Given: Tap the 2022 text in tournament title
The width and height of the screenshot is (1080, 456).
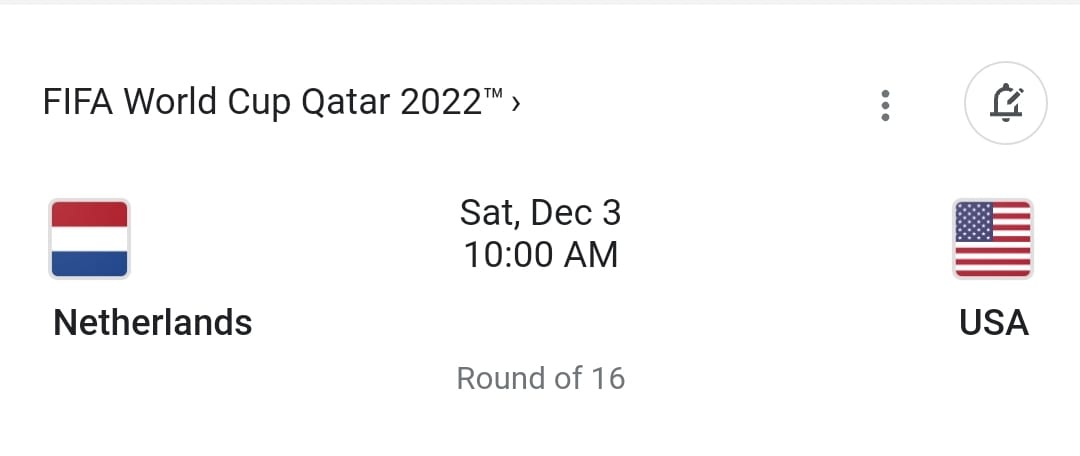Looking at the screenshot, I should click(x=441, y=102).
